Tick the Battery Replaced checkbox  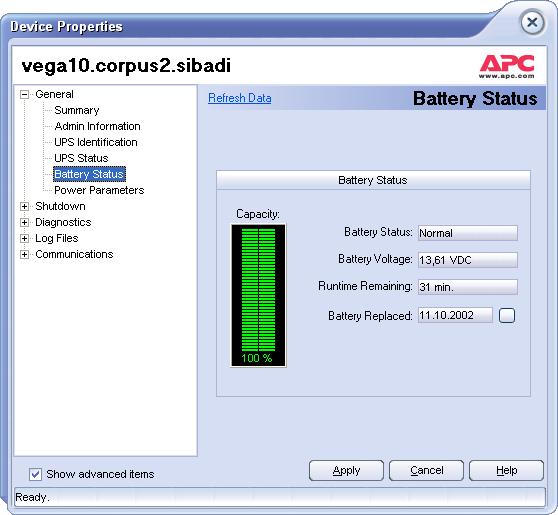tap(507, 315)
